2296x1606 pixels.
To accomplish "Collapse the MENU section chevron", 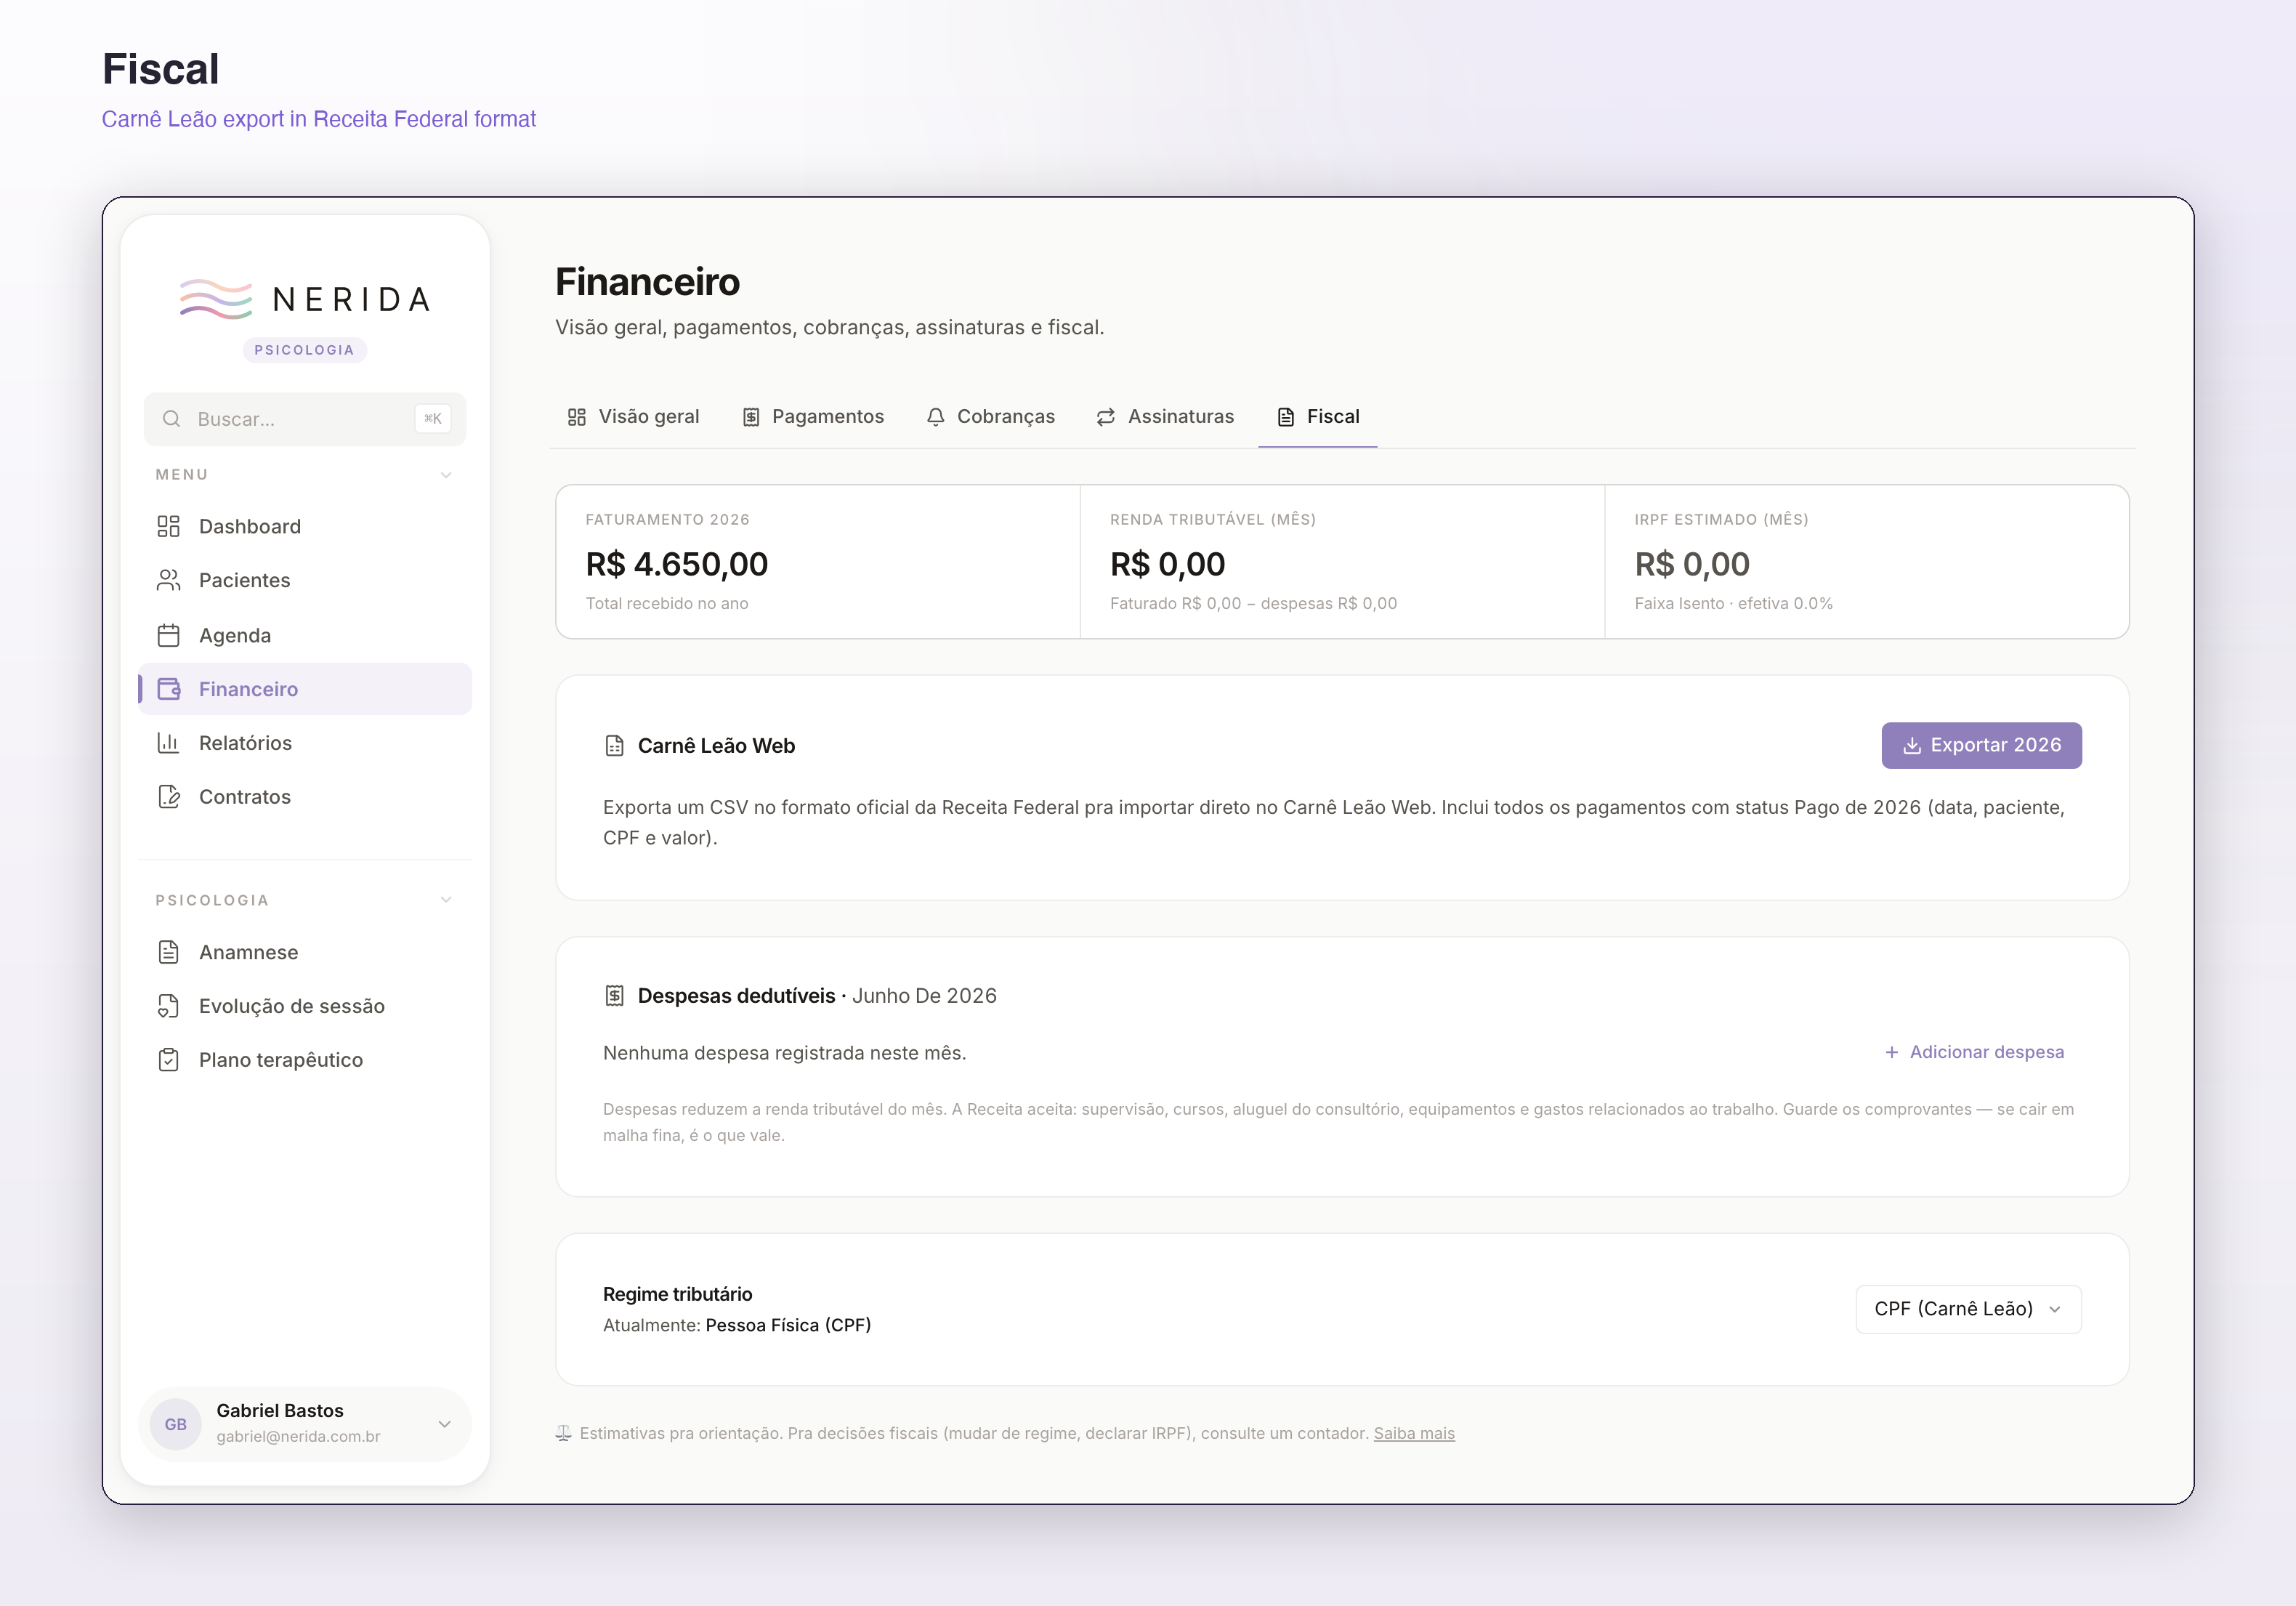I will [446, 475].
